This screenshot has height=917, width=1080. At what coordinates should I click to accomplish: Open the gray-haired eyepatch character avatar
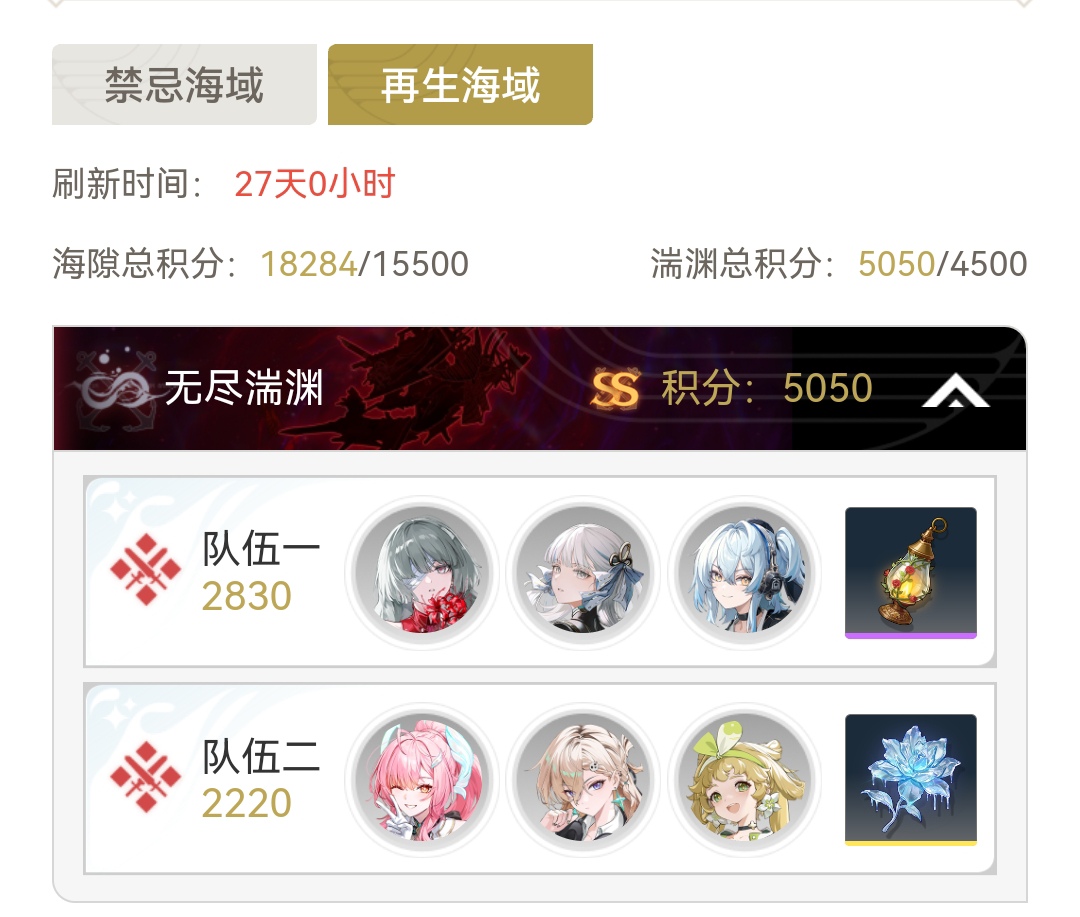pos(422,573)
